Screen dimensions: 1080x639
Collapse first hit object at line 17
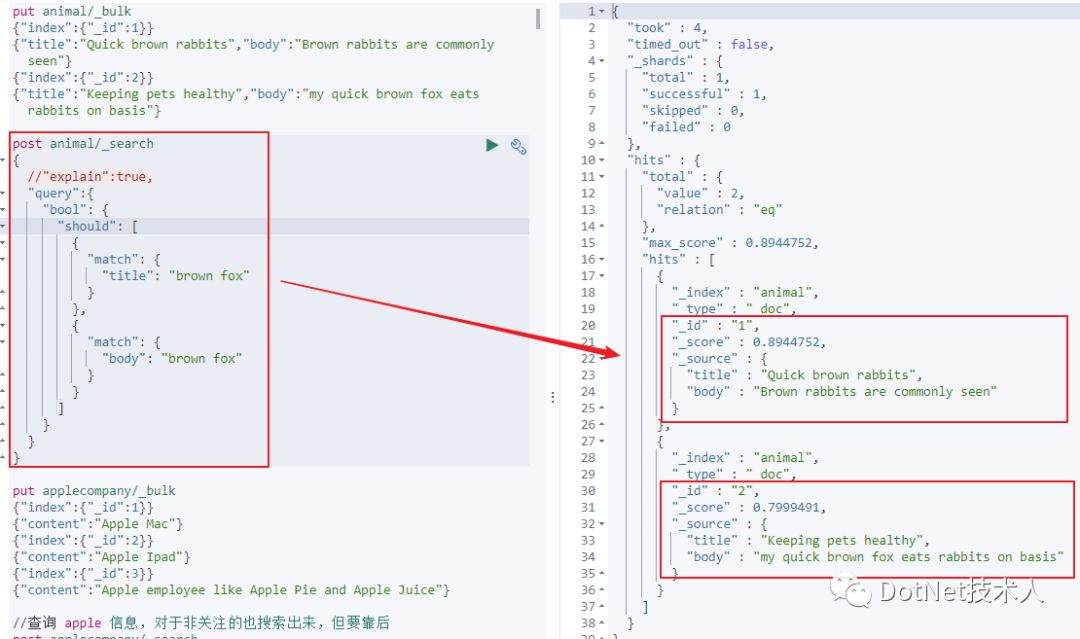coord(602,276)
